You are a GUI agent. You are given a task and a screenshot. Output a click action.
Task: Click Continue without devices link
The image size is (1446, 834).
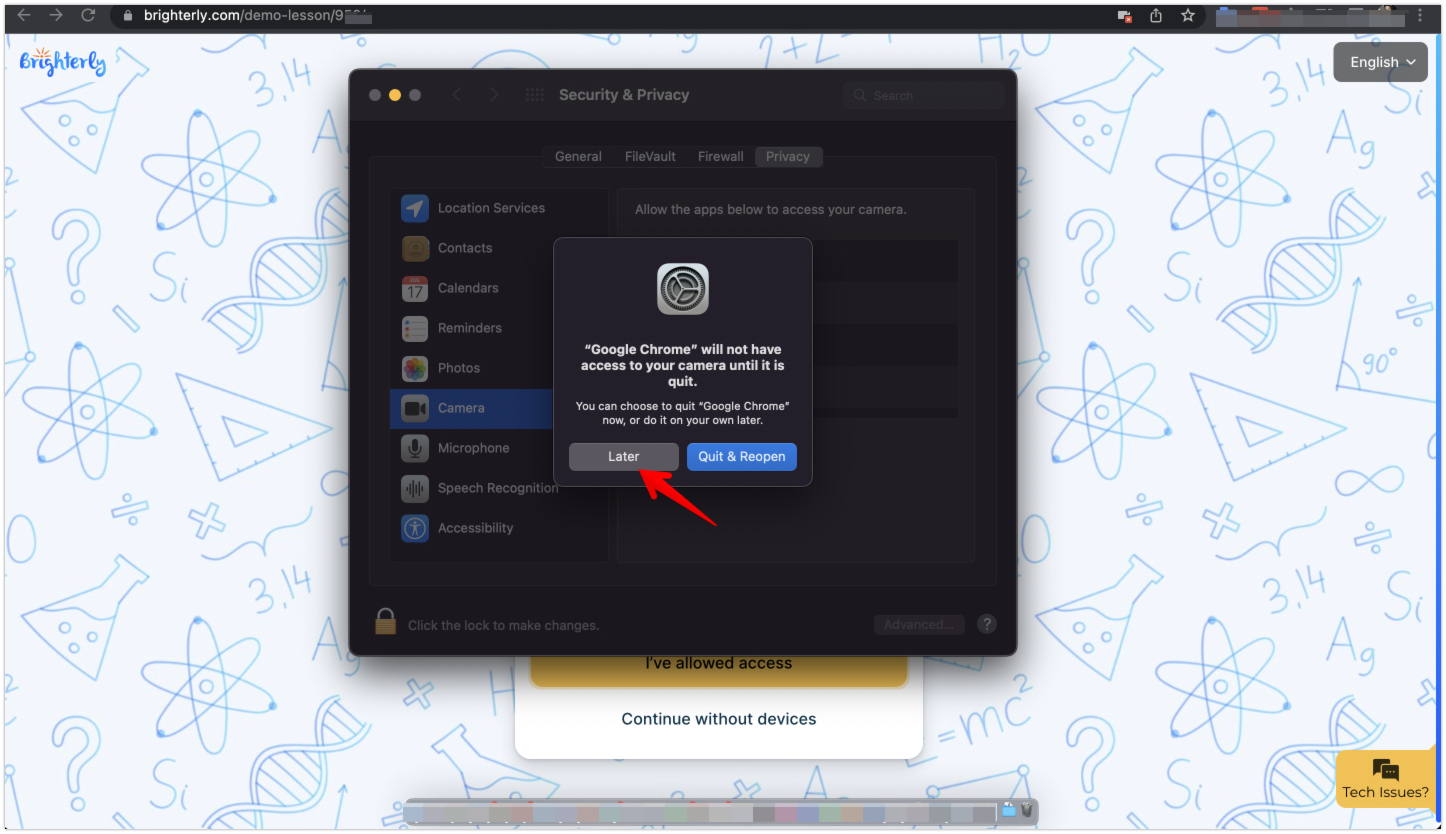click(x=719, y=719)
